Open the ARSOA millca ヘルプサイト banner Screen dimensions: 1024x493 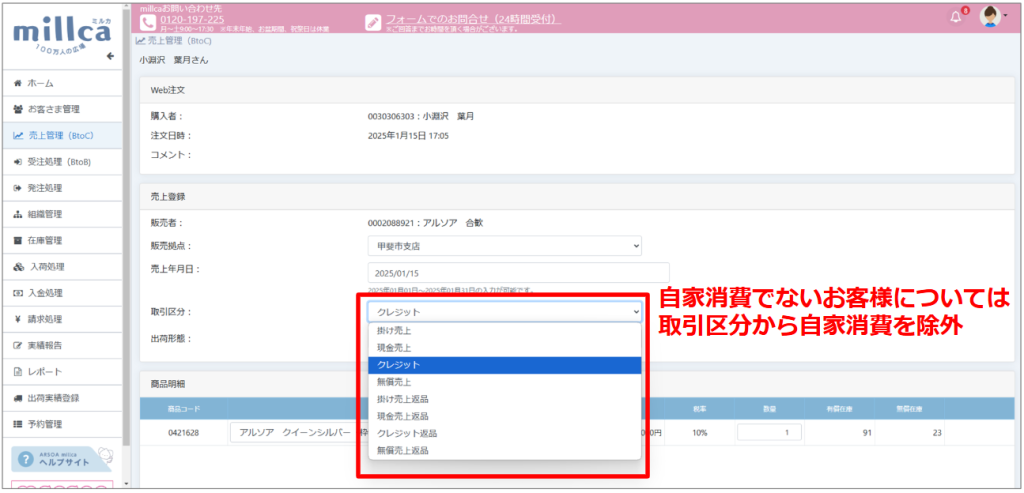[61, 459]
